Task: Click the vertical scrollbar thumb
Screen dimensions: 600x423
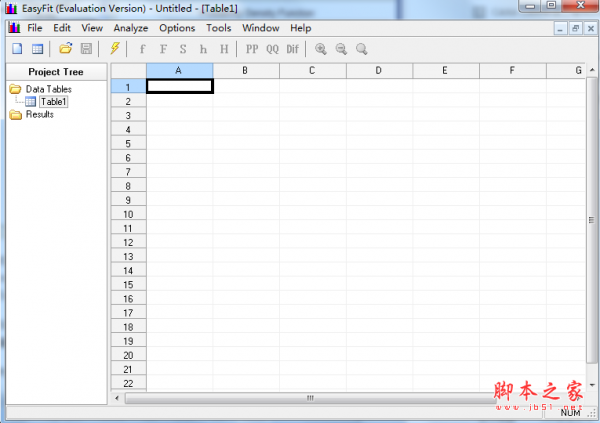Action: click(x=592, y=220)
